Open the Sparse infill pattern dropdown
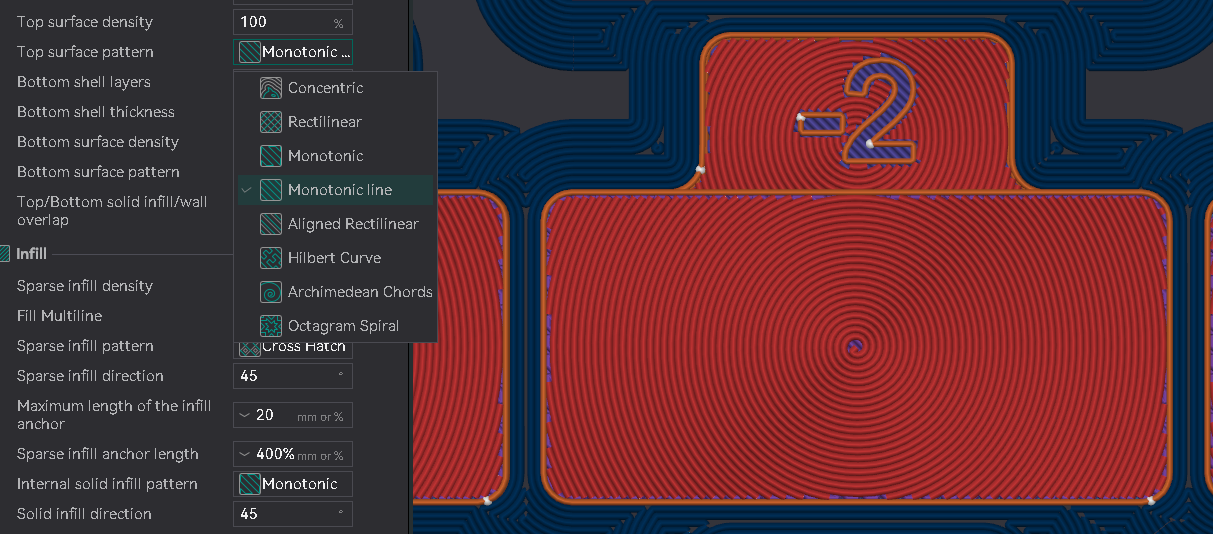 (293, 347)
